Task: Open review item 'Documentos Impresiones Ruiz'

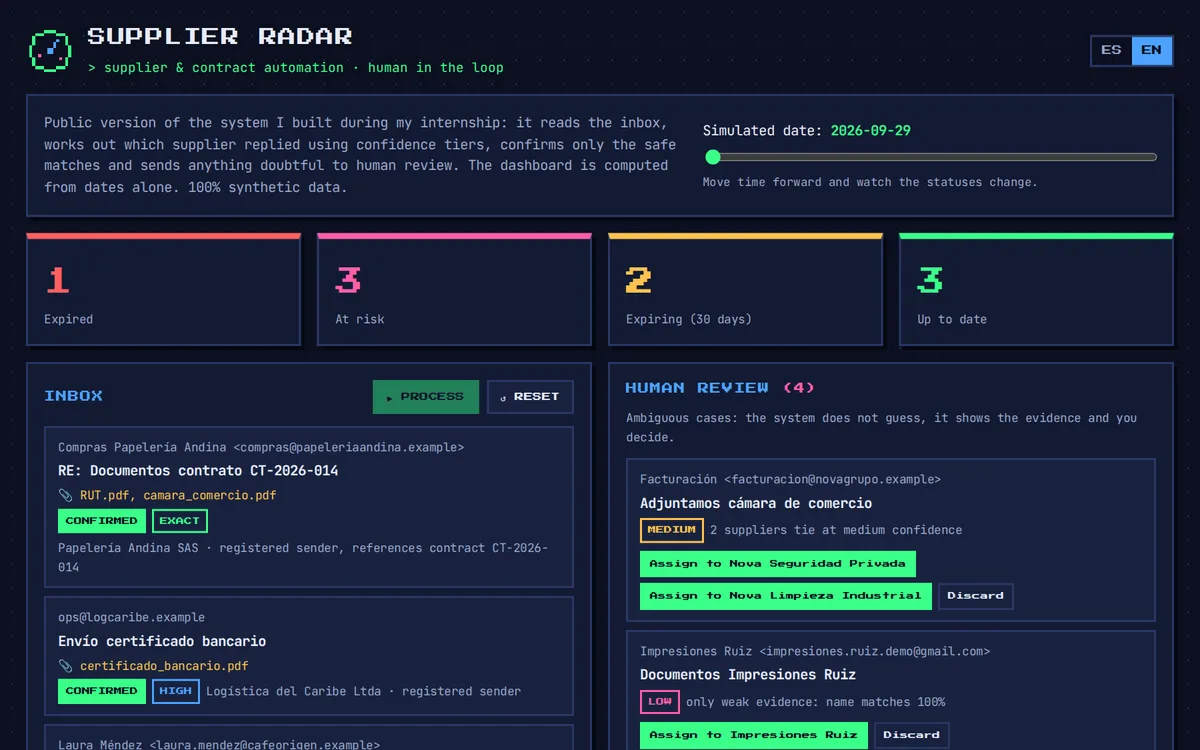Action: [x=748, y=675]
